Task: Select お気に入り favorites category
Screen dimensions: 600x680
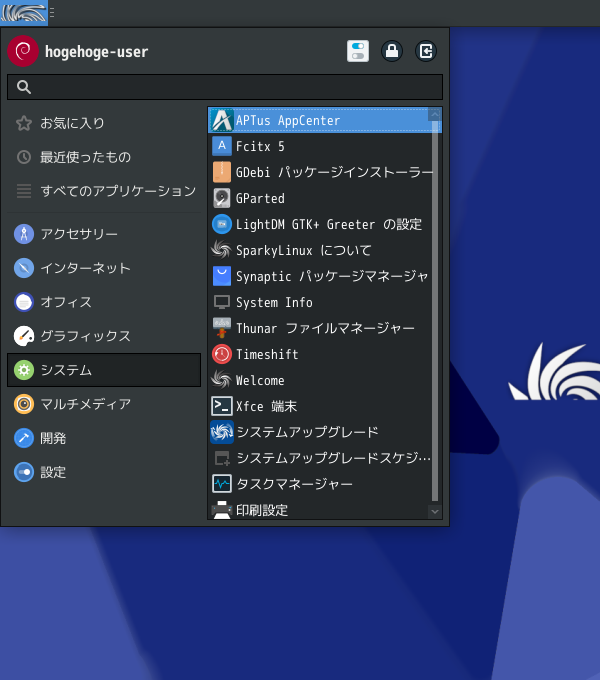Action: tap(104, 123)
